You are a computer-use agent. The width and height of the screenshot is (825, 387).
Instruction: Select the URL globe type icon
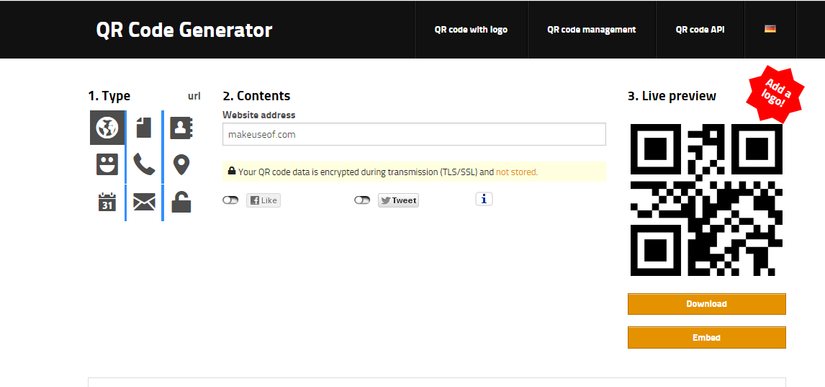107,127
